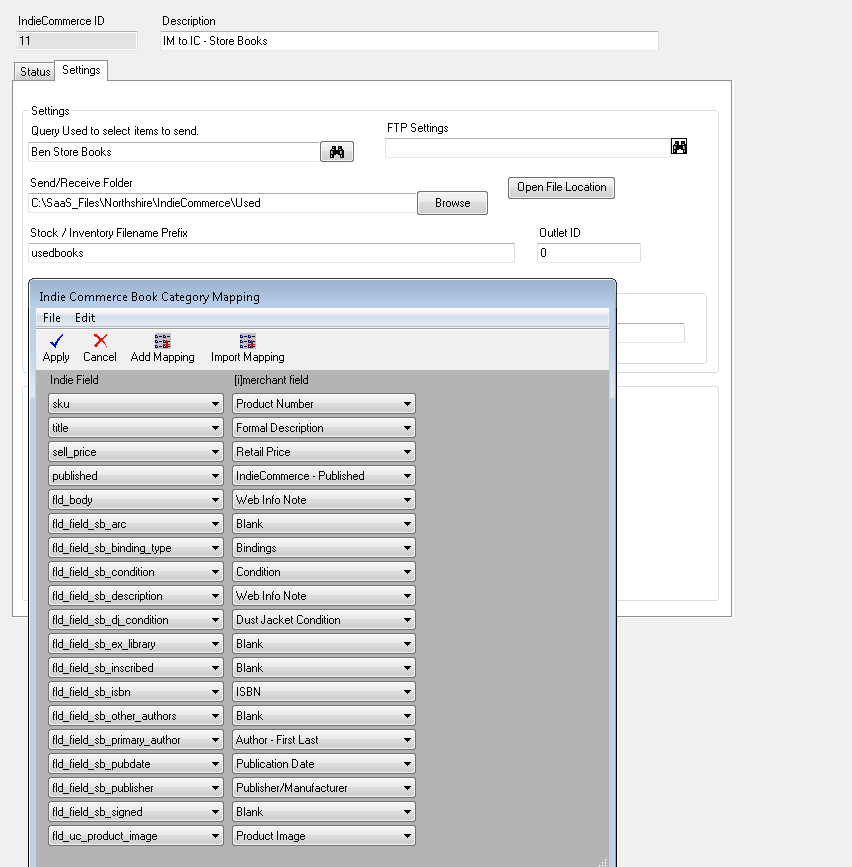
Task: Click the Filename Prefix field with usedbooks
Action: pos(271,253)
